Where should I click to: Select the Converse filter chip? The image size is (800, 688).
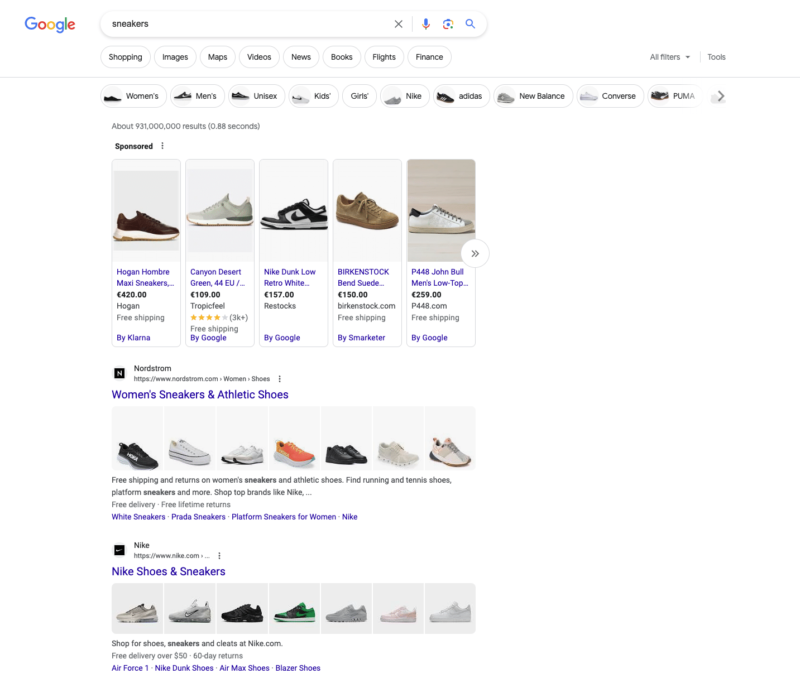[x=610, y=96]
